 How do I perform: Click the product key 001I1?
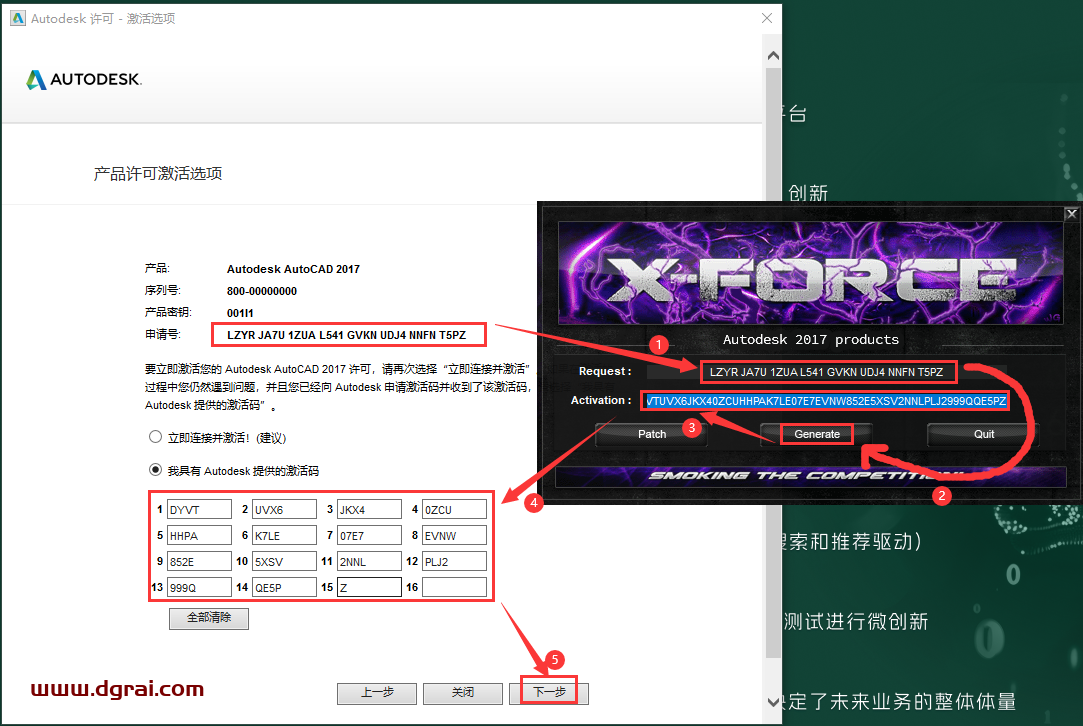240,313
